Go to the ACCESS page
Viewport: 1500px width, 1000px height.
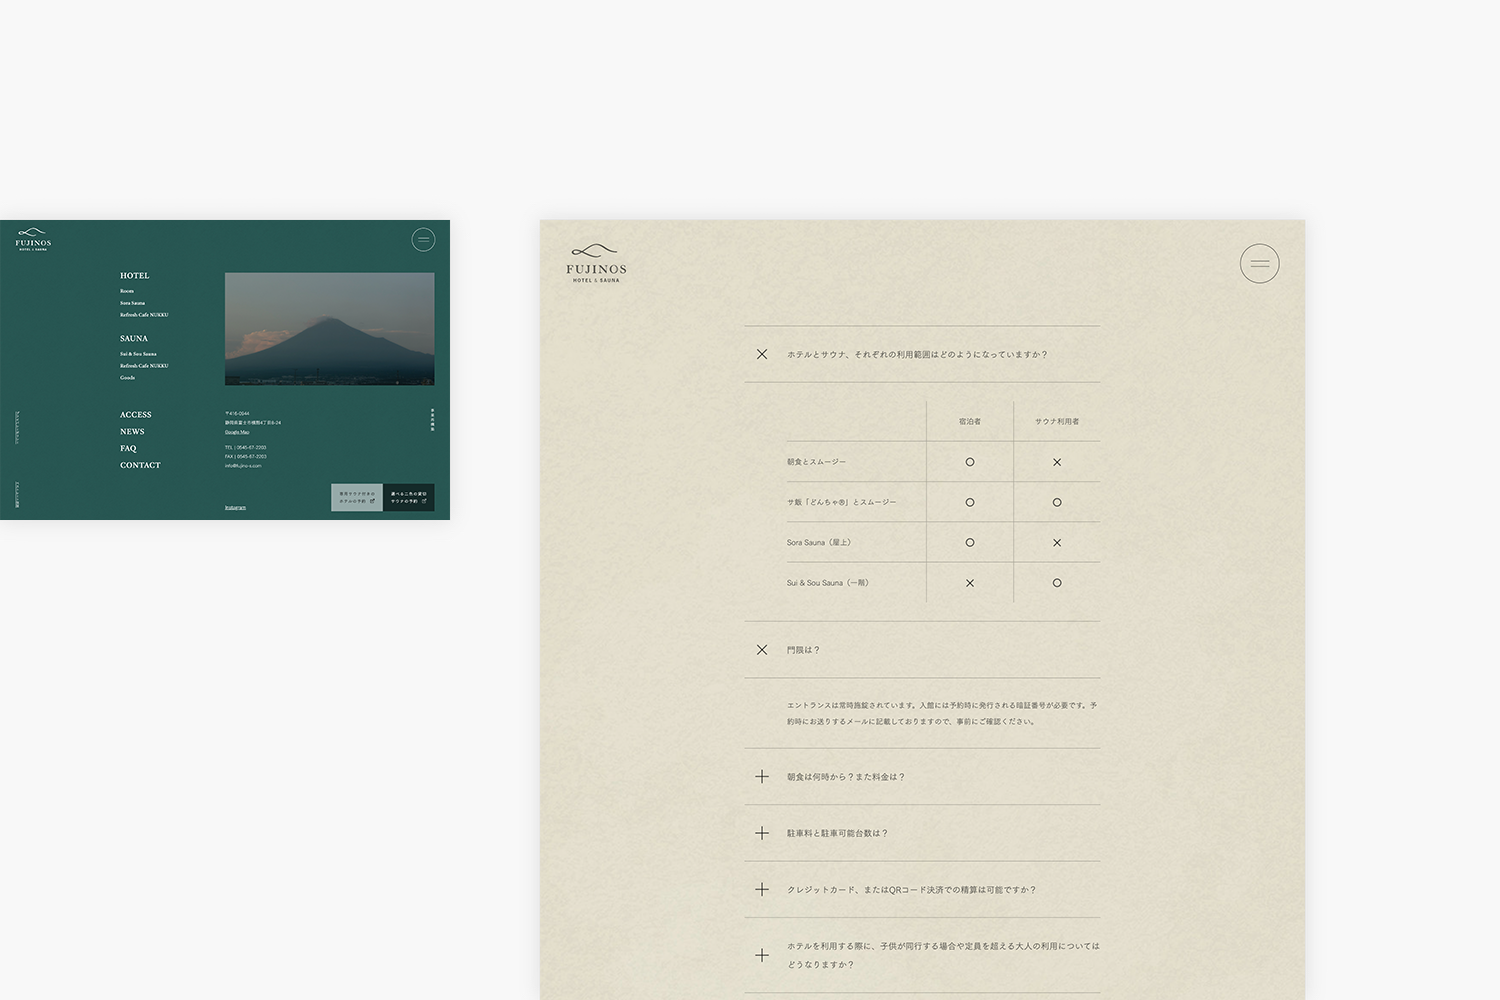coord(136,415)
